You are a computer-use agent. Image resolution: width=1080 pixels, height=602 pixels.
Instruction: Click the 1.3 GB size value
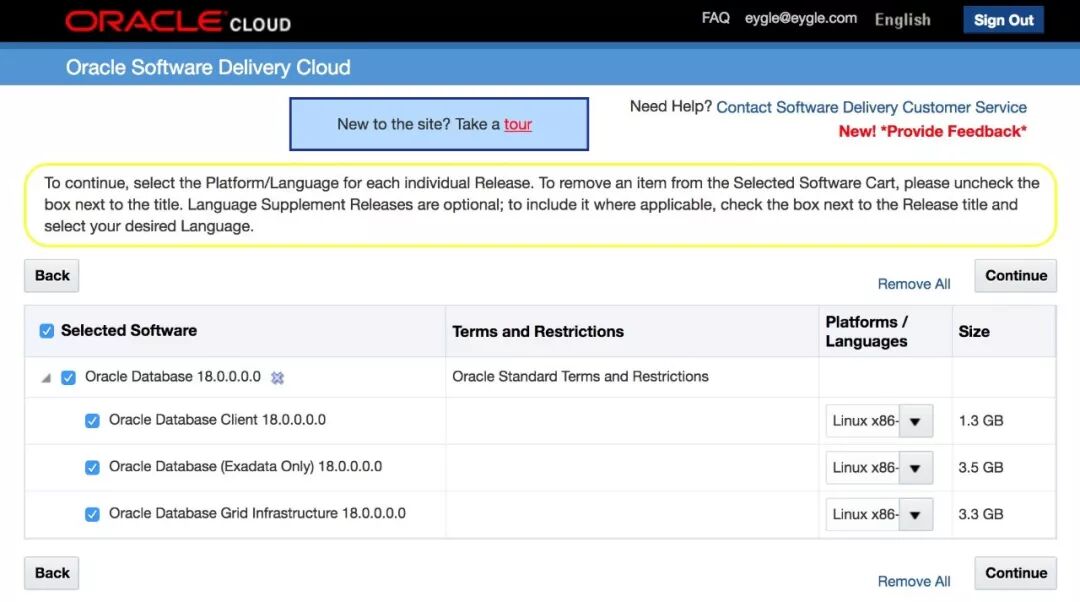(981, 421)
